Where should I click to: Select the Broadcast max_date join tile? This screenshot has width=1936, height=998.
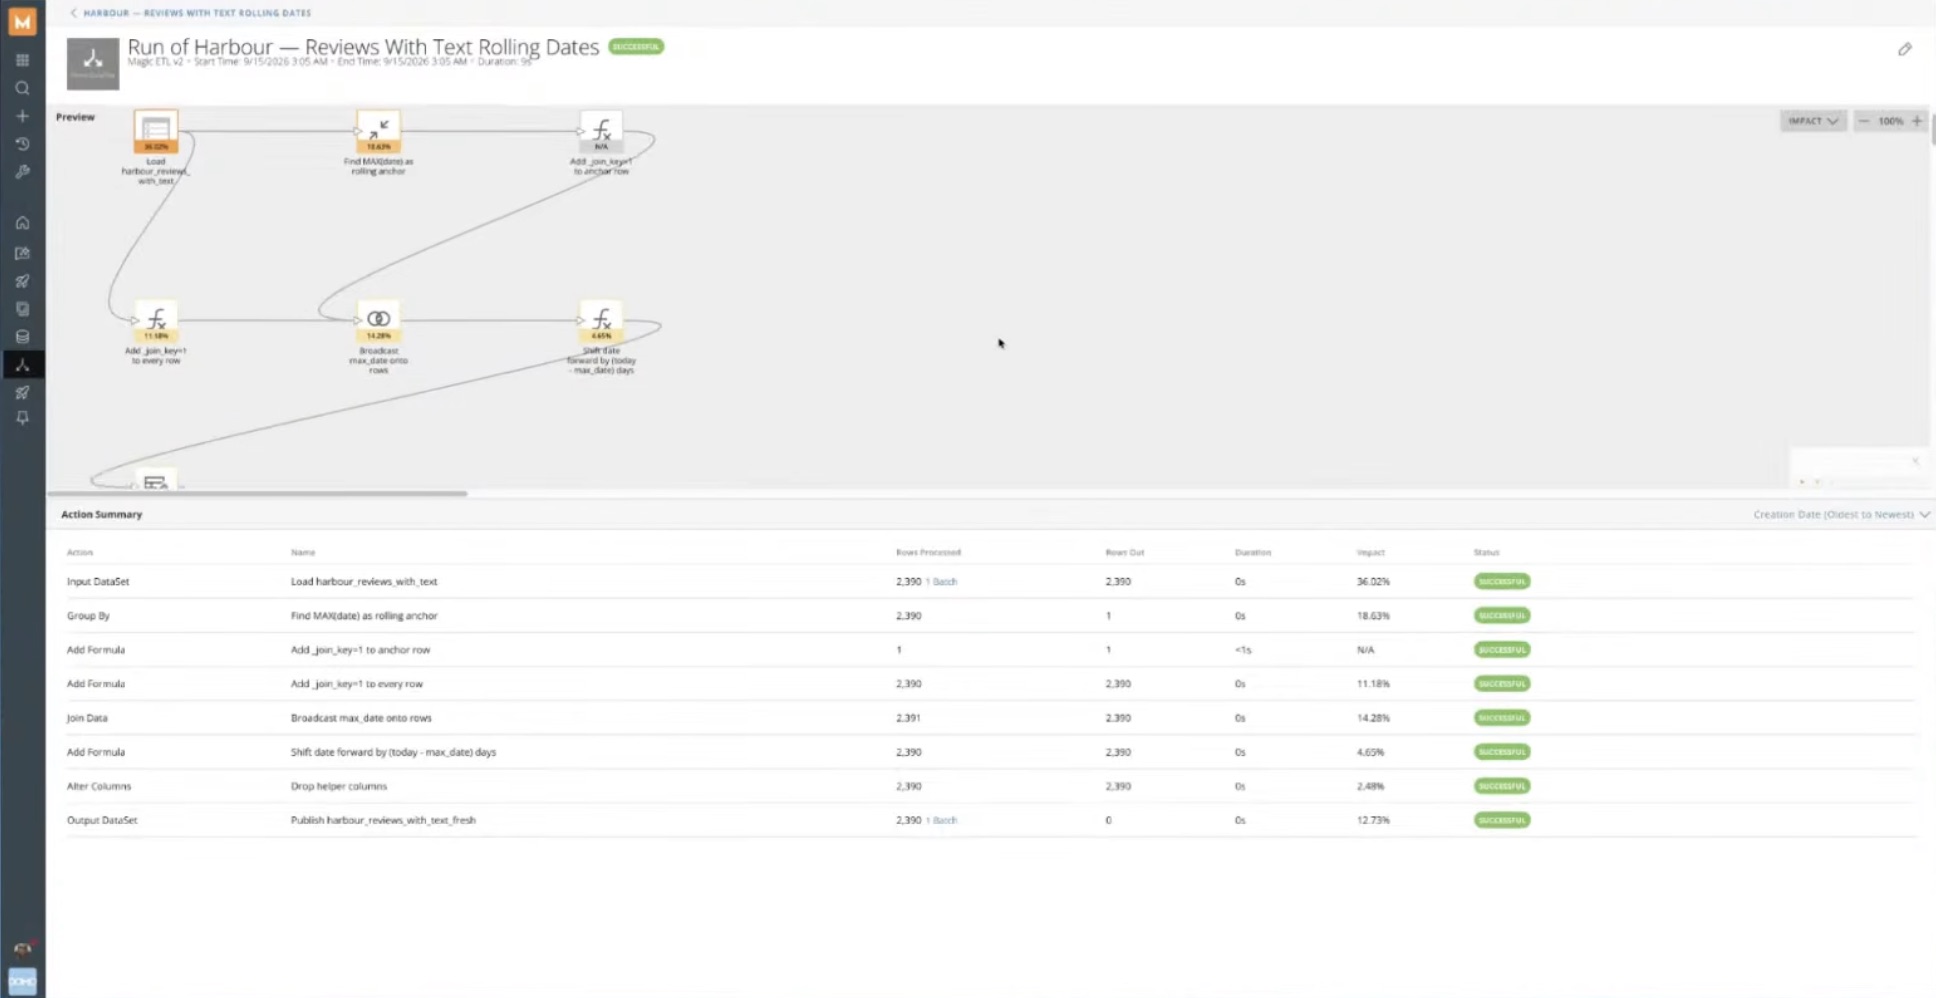[x=378, y=320]
